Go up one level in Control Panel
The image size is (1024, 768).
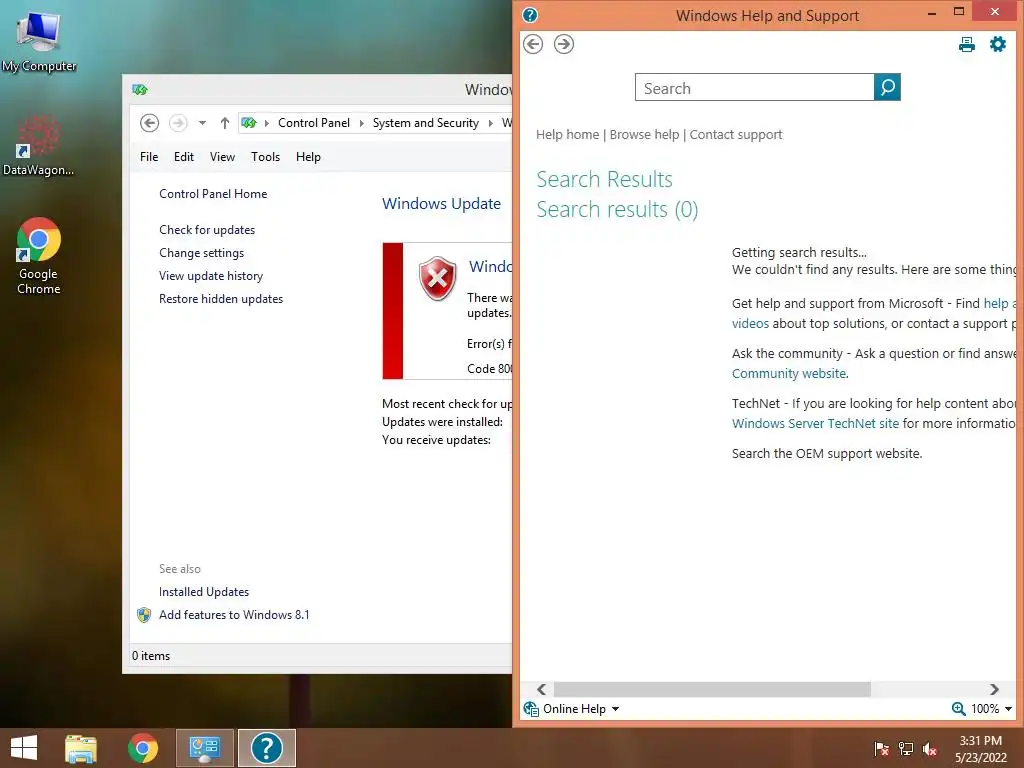pos(225,123)
